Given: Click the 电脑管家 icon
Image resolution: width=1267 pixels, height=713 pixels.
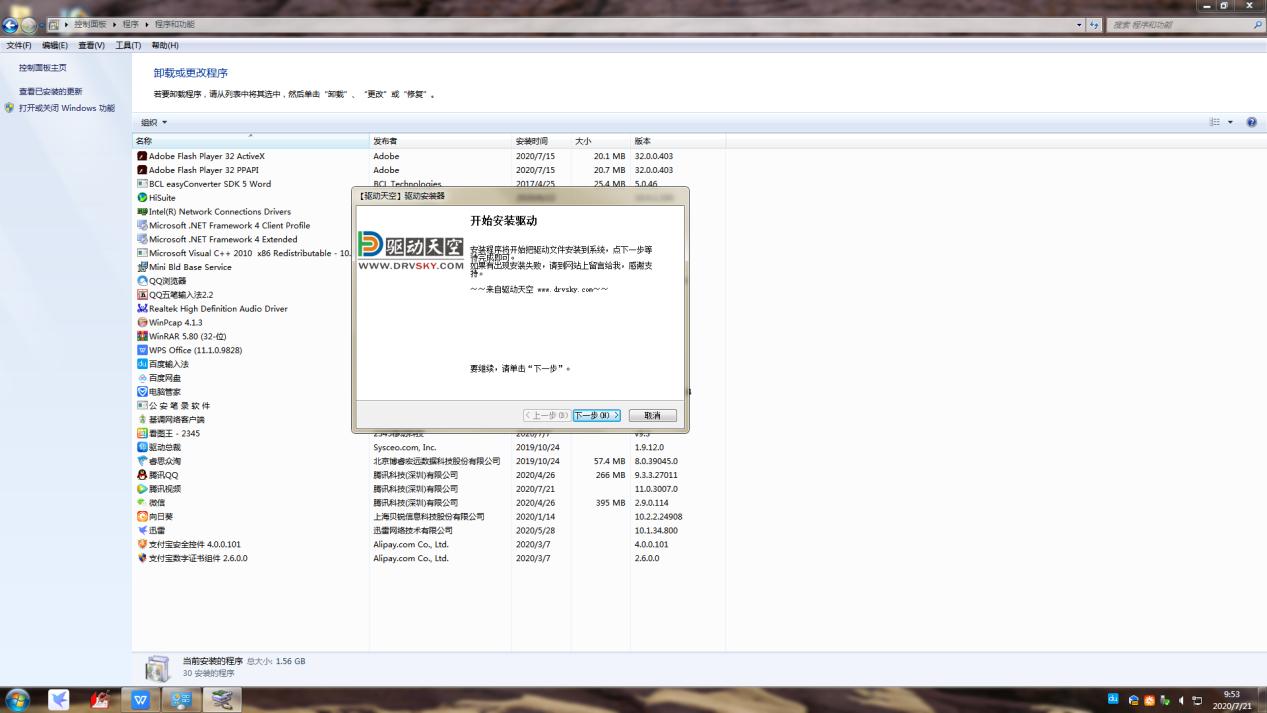Looking at the screenshot, I should pos(142,392).
